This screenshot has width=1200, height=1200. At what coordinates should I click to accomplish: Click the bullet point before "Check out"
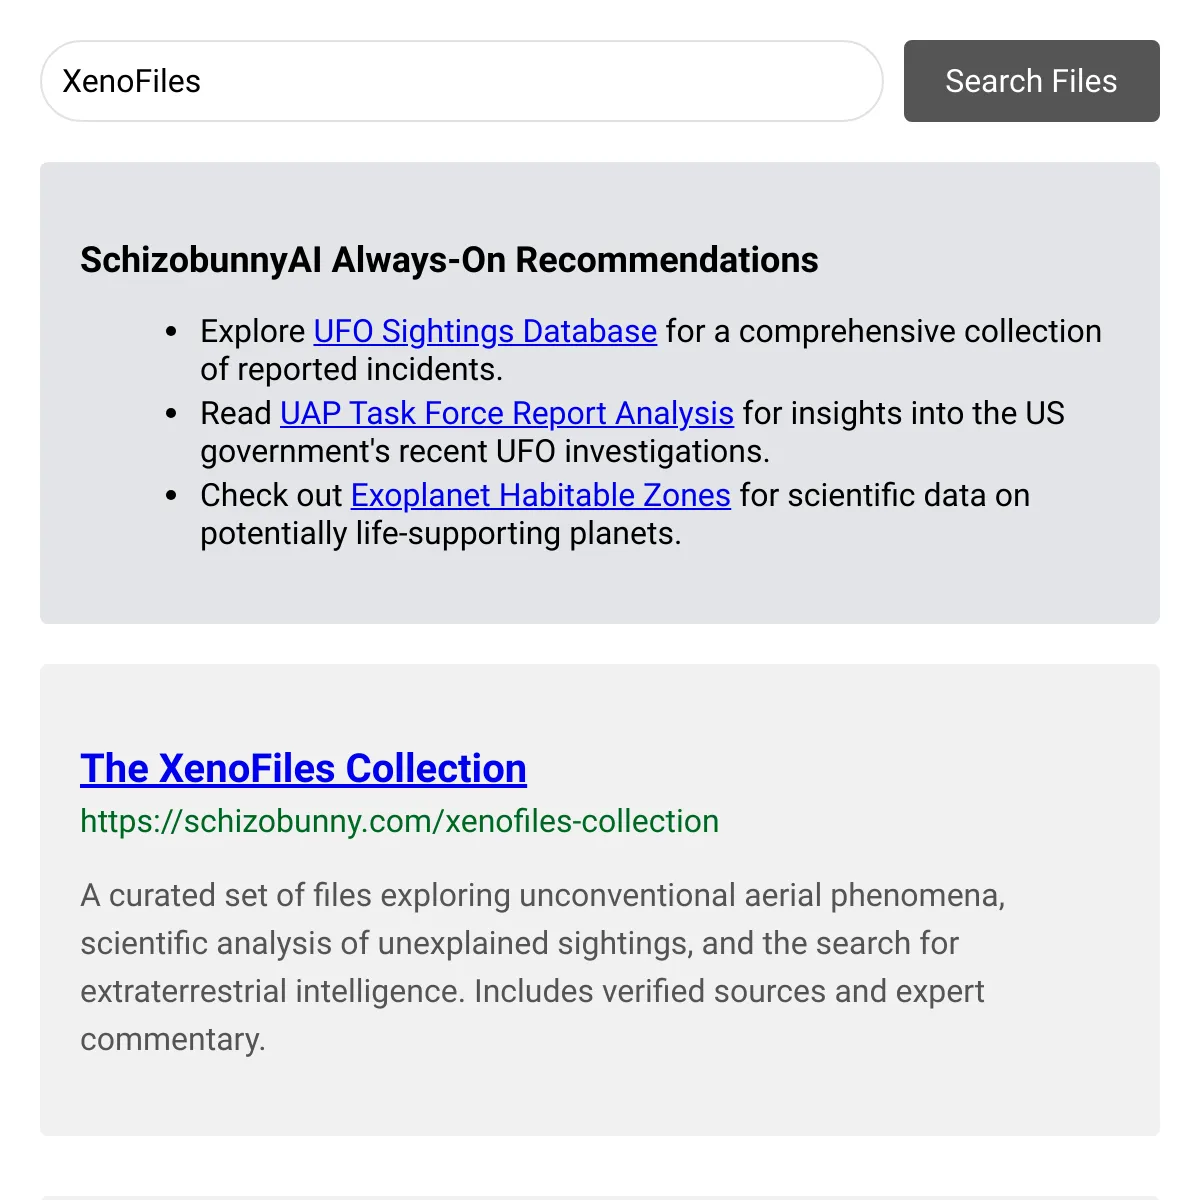pos(172,496)
